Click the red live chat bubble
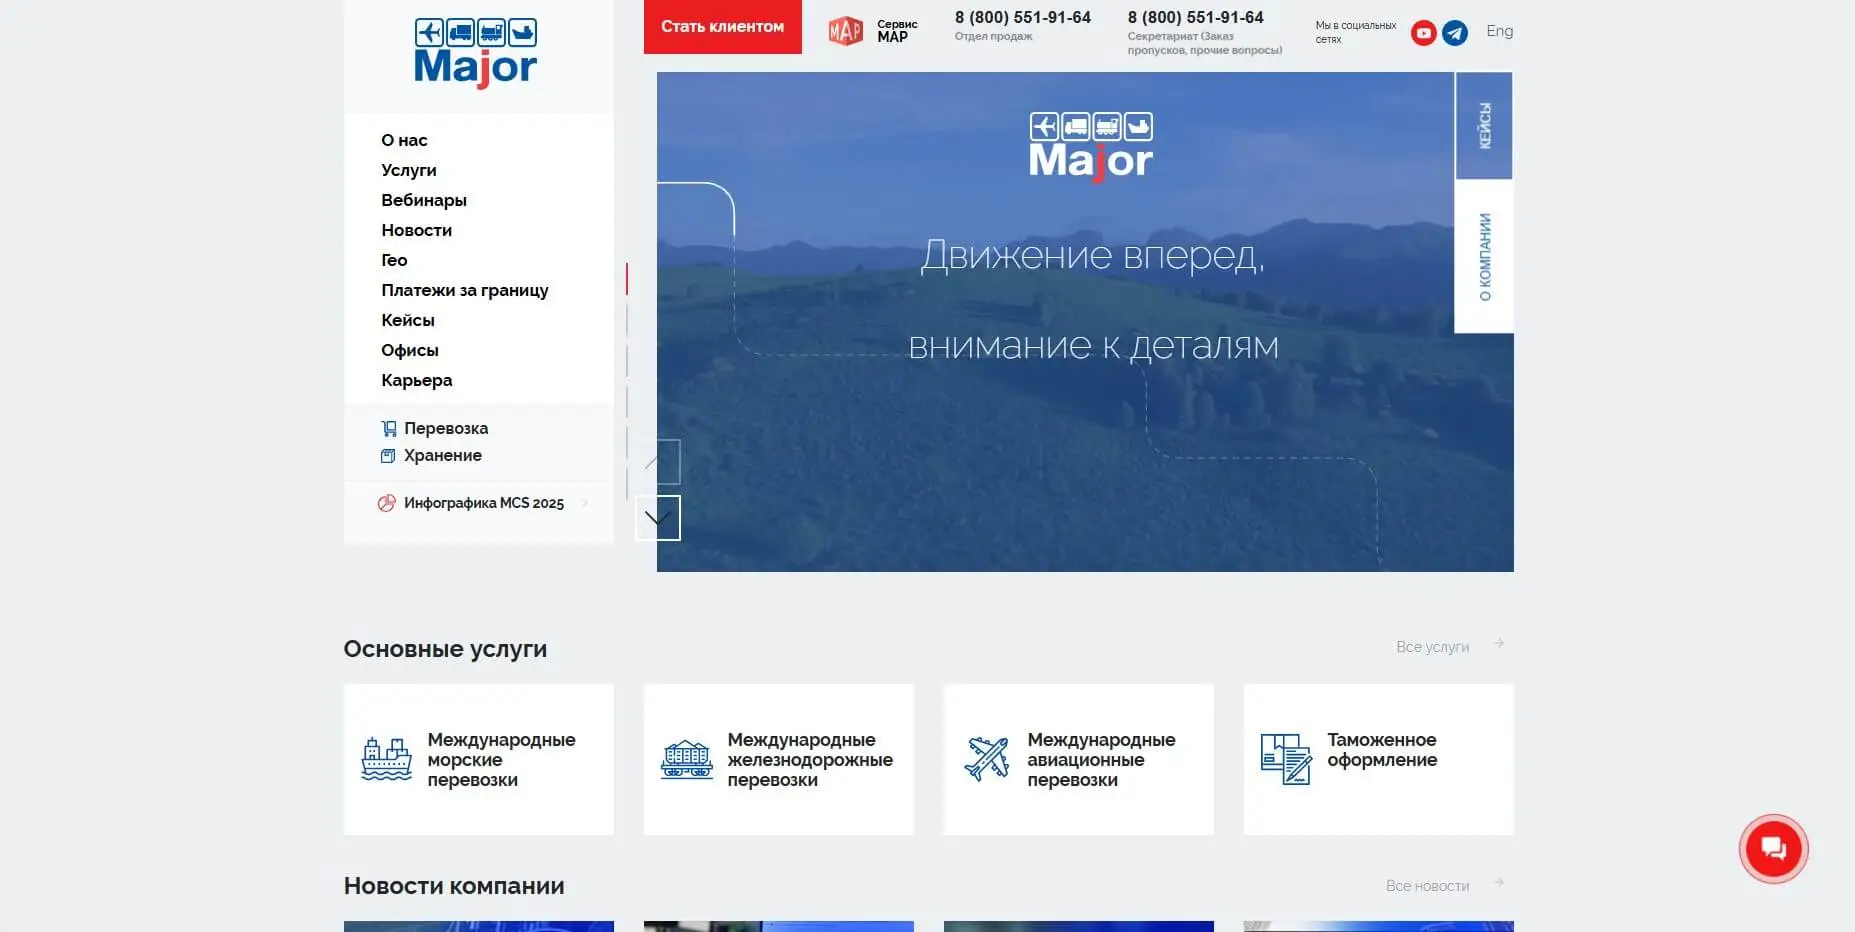This screenshot has width=1855, height=932. click(1773, 849)
